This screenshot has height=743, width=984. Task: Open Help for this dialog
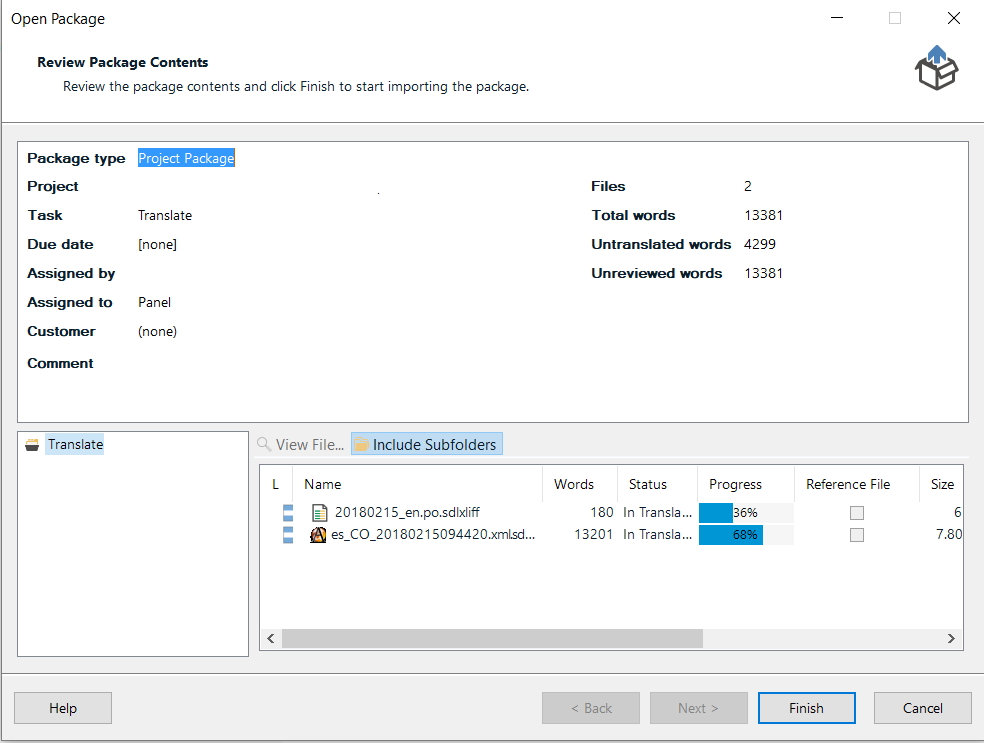pyautogui.click(x=63, y=708)
